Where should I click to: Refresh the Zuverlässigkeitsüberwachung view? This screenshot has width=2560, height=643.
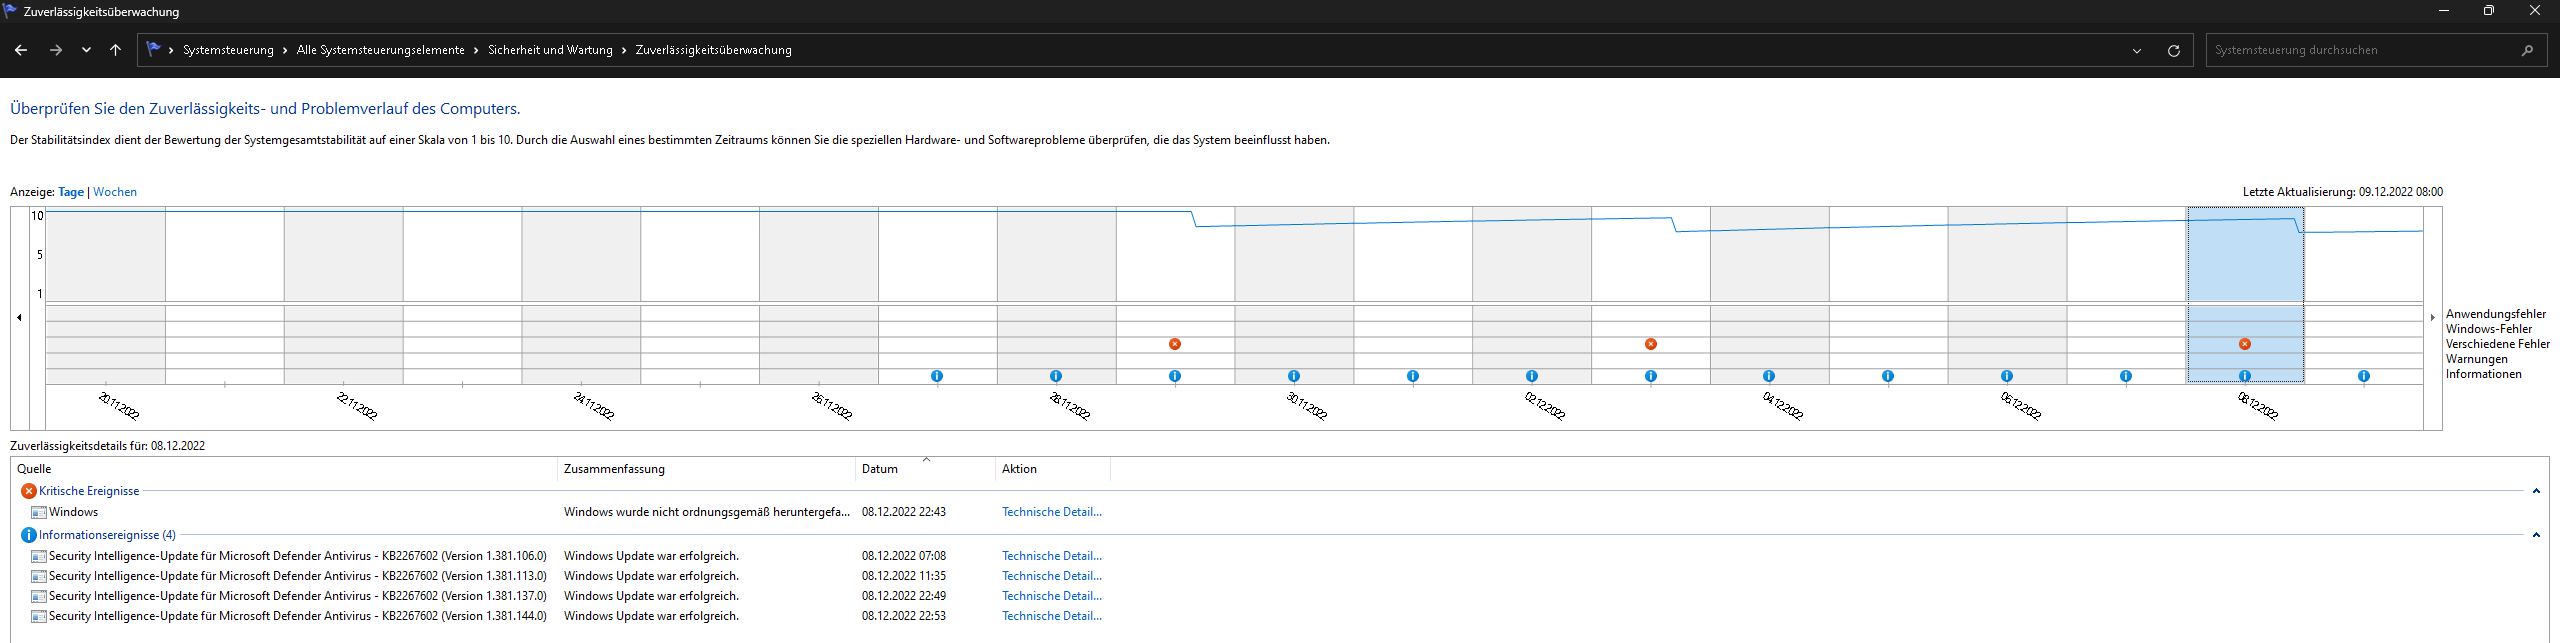(2174, 50)
